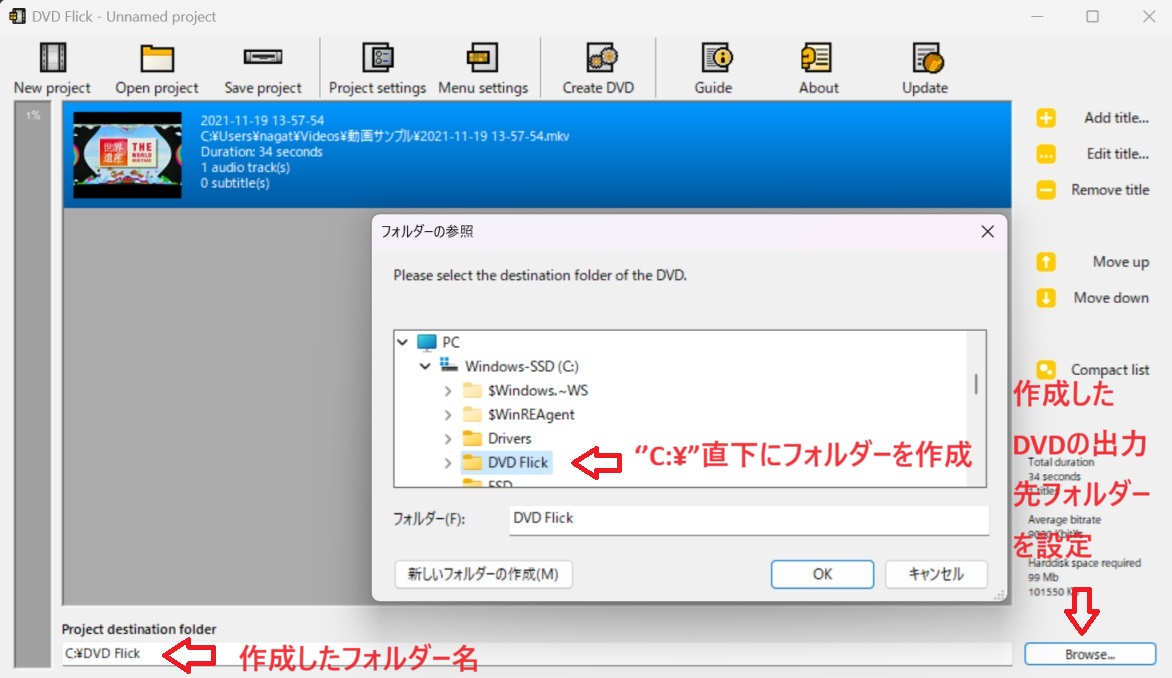
Task: Click the $WinREAgent folder icon
Action: (x=472, y=414)
